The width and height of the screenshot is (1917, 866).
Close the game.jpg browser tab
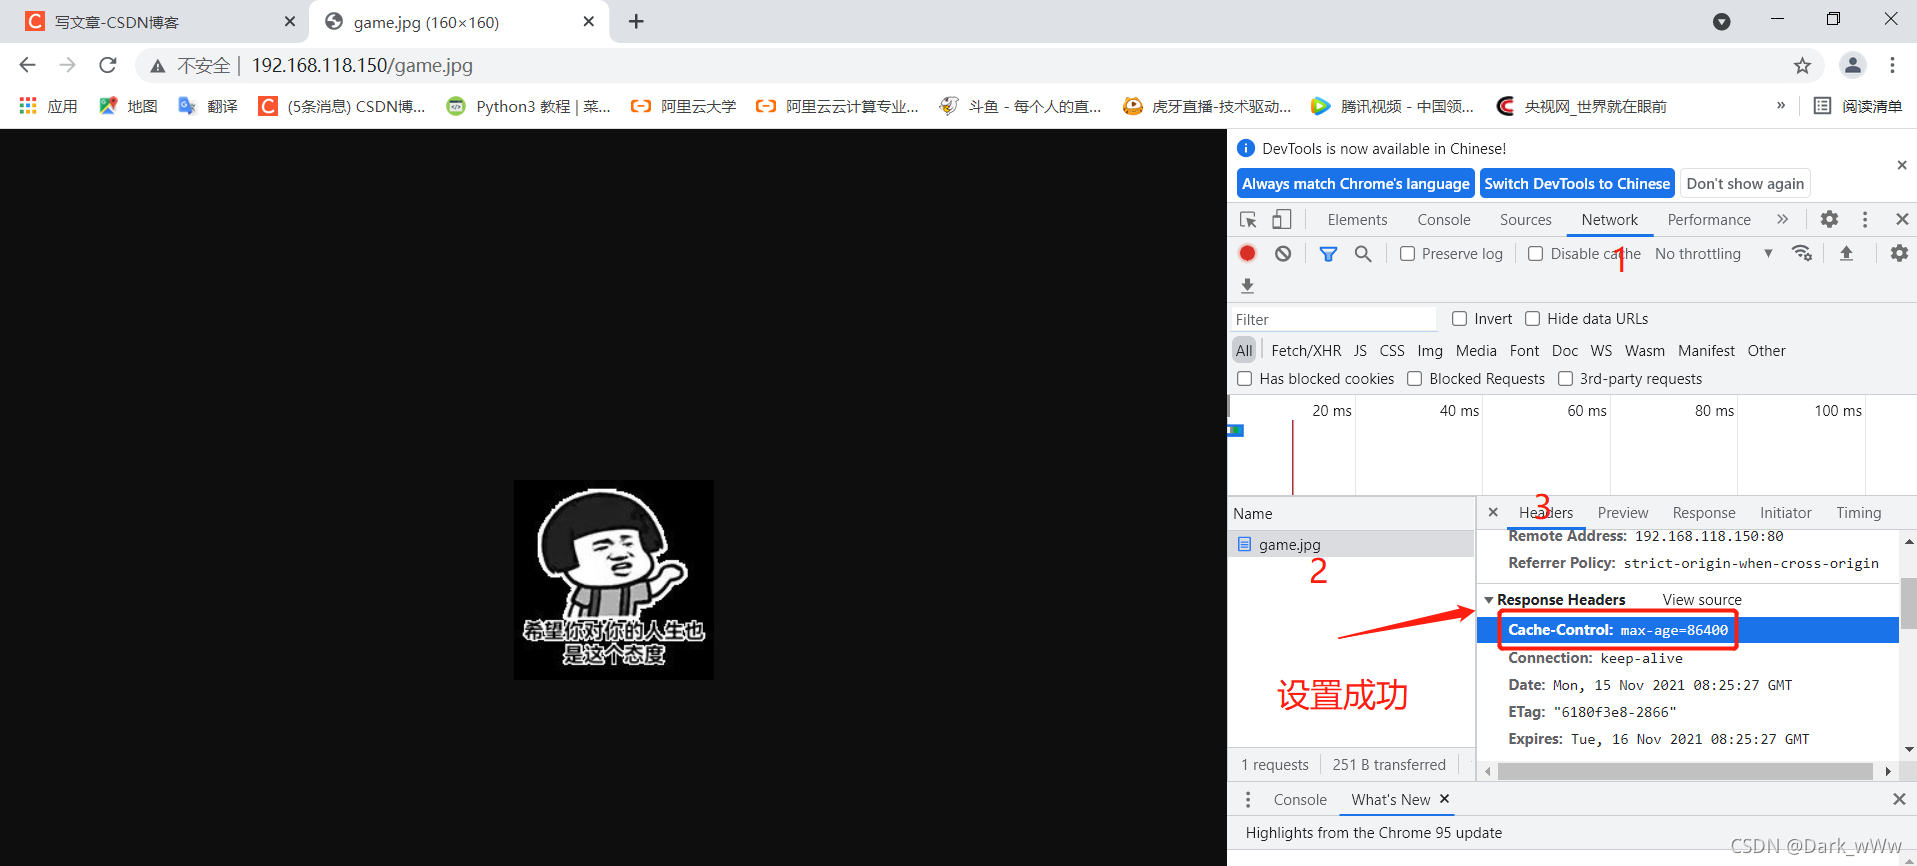588,21
